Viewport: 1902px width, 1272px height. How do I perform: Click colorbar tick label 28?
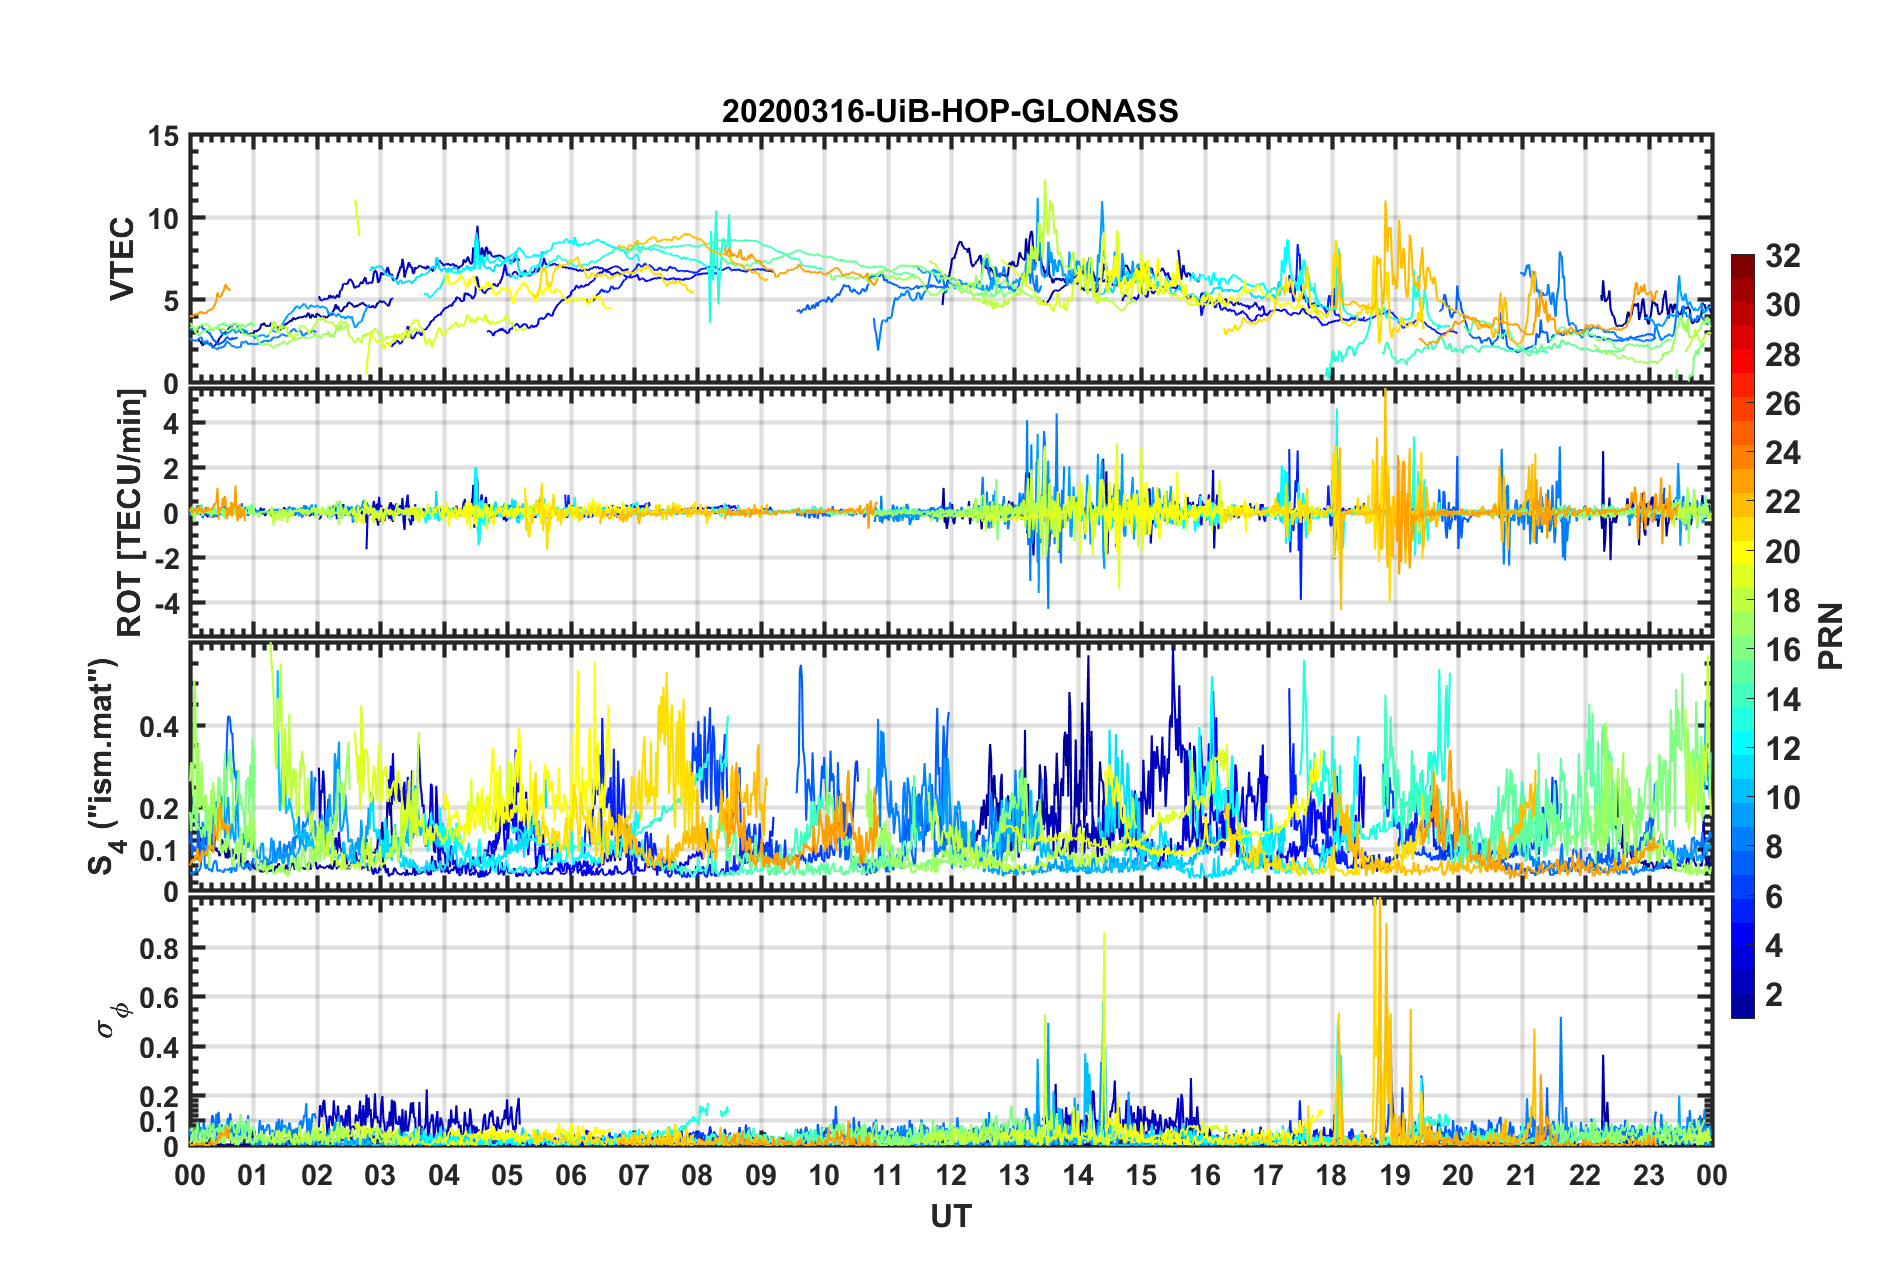(1782, 355)
